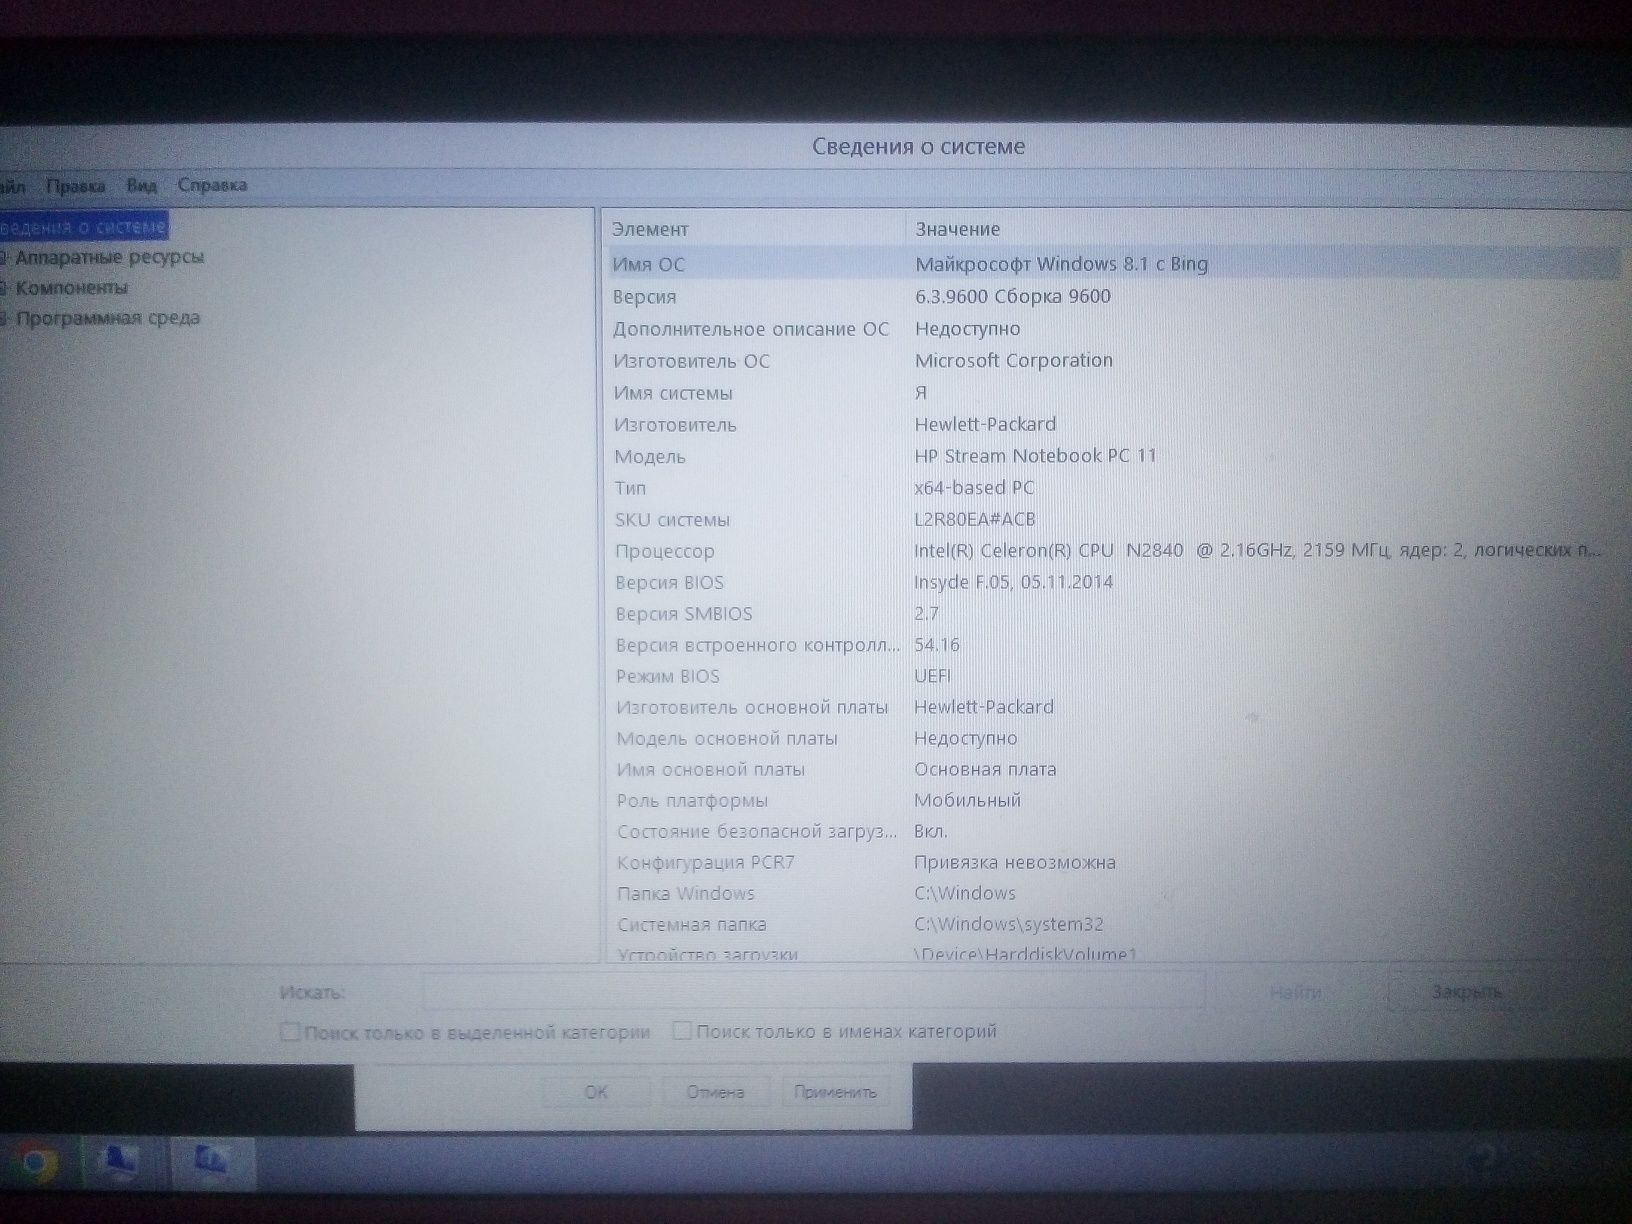Click the Закрыть button
The height and width of the screenshot is (1224, 1632).
(x=1466, y=991)
